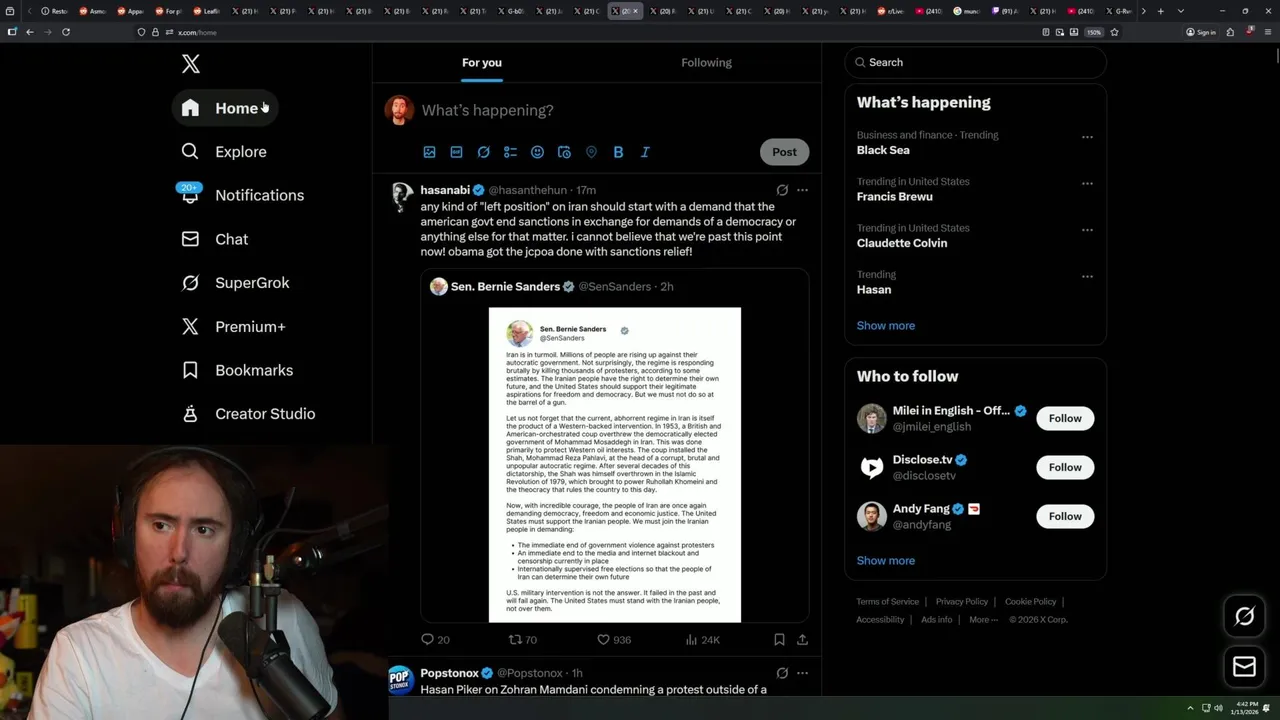
Task: Switch to the For you tab
Action: [x=482, y=62]
